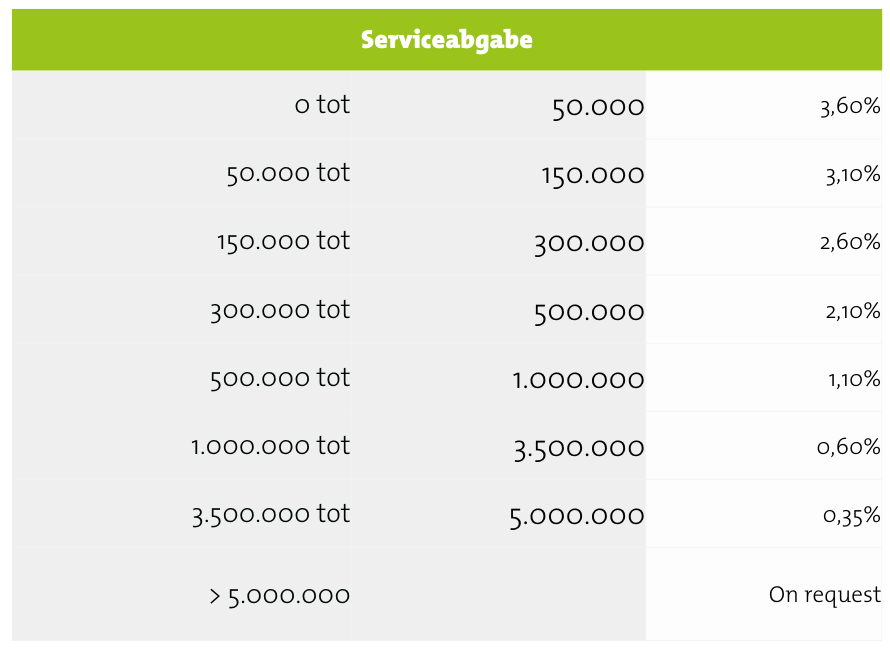Click the '50.000 tot' range cell
The width and height of the screenshot is (890, 650).
(182, 173)
